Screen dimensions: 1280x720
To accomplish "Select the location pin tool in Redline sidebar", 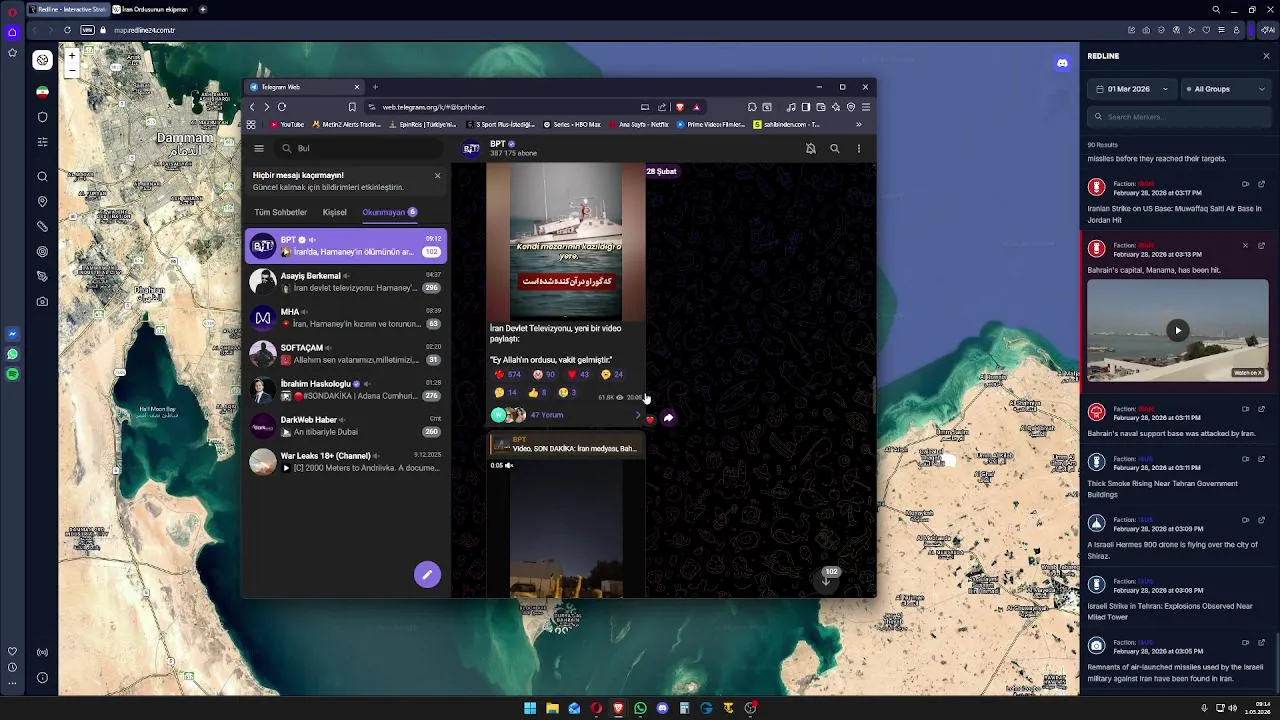I will point(42,202).
